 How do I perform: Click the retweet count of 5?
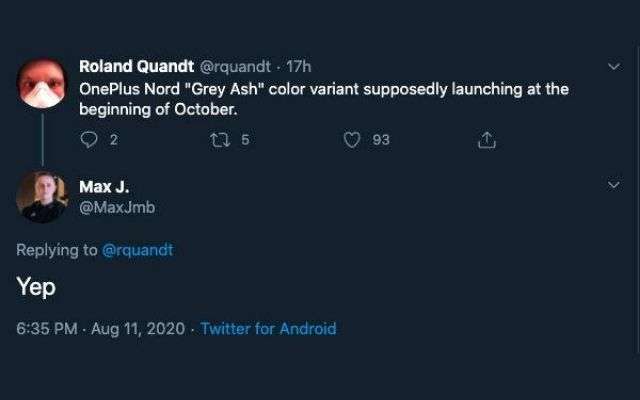(245, 141)
